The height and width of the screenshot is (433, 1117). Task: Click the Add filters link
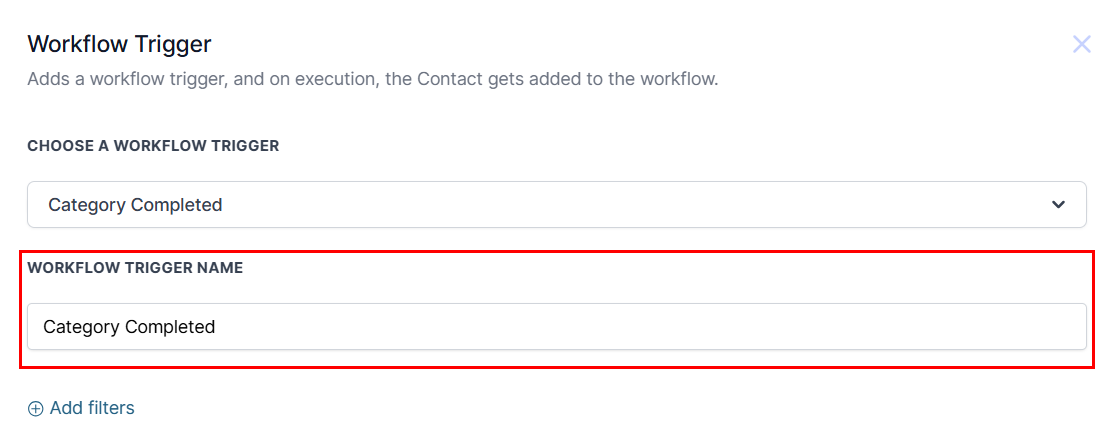(x=81, y=408)
